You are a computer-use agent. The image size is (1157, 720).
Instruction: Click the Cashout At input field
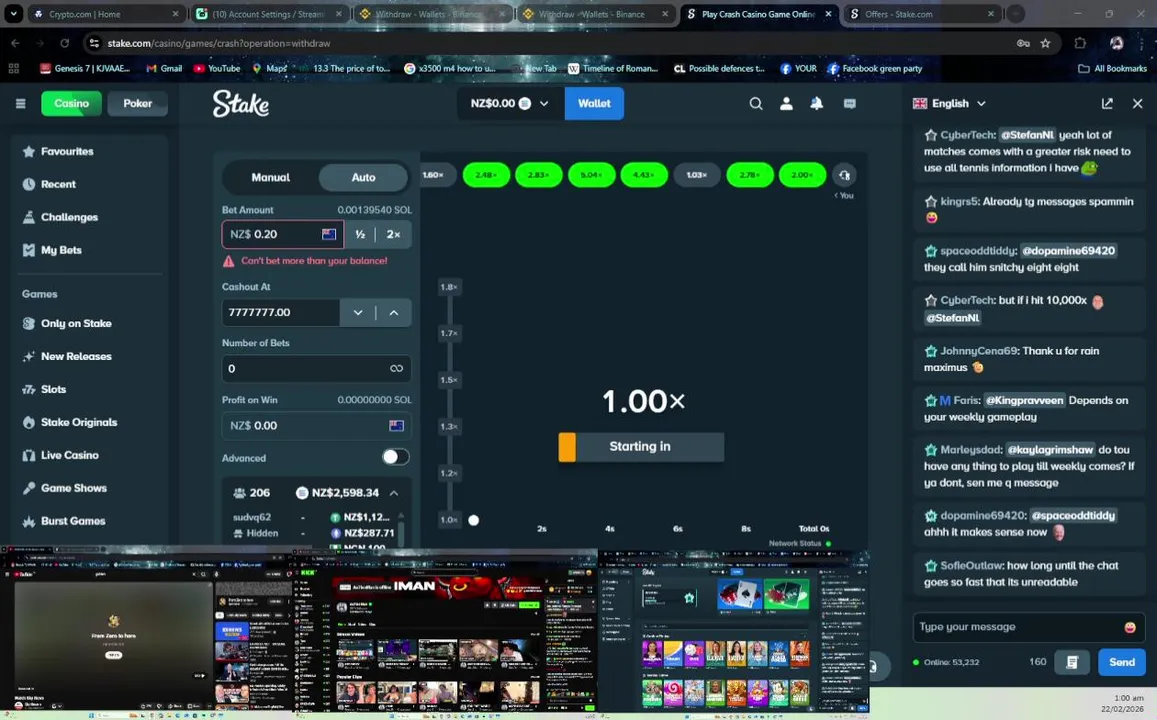(x=280, y=313)
